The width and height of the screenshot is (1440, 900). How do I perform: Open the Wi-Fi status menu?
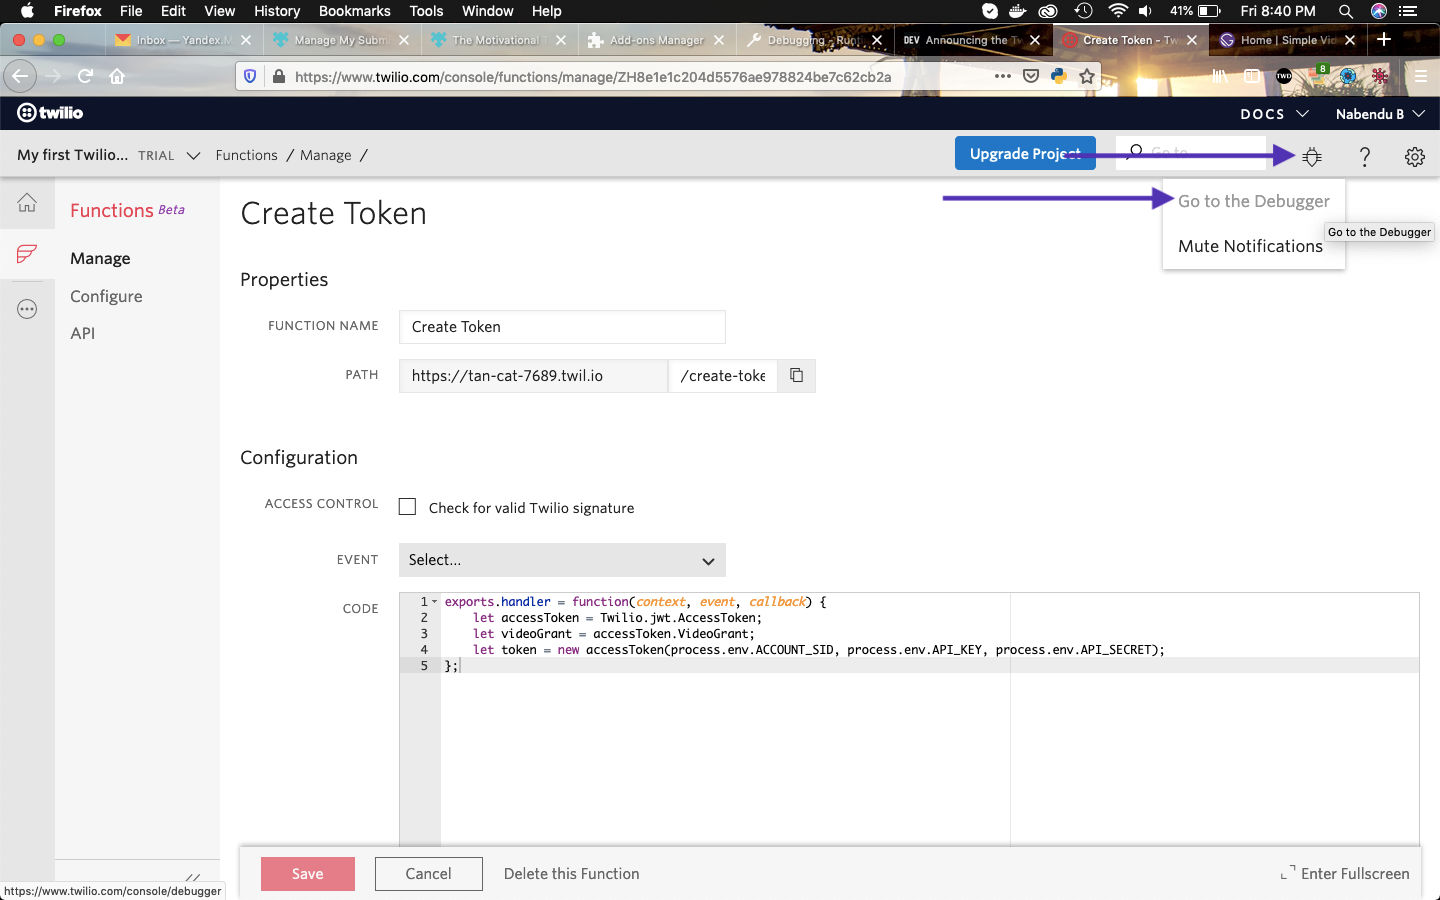[1118, 11]
